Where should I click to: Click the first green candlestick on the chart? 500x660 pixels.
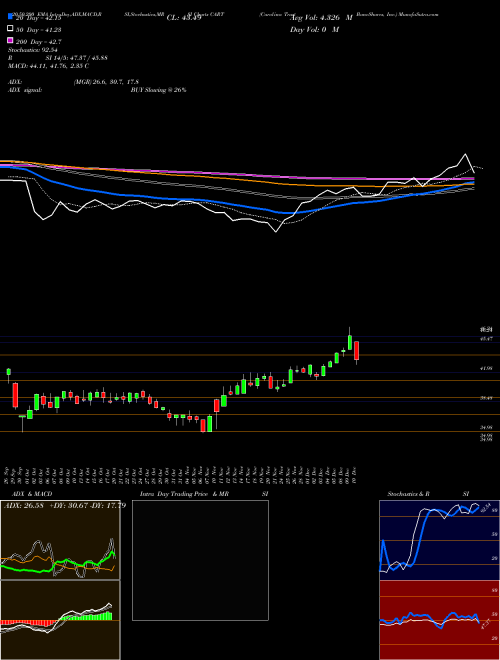click(8, 372)
